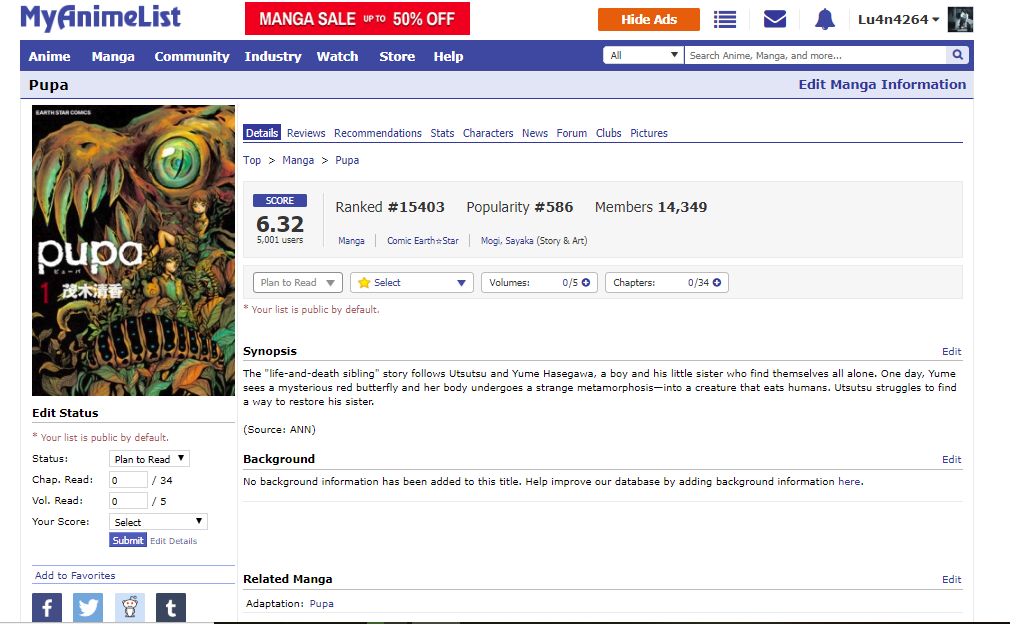The width and height of the screenshot is (1010, 624).
Task: Open the Plan to Read dropdown under the score
Action: (x=297, y=283)
